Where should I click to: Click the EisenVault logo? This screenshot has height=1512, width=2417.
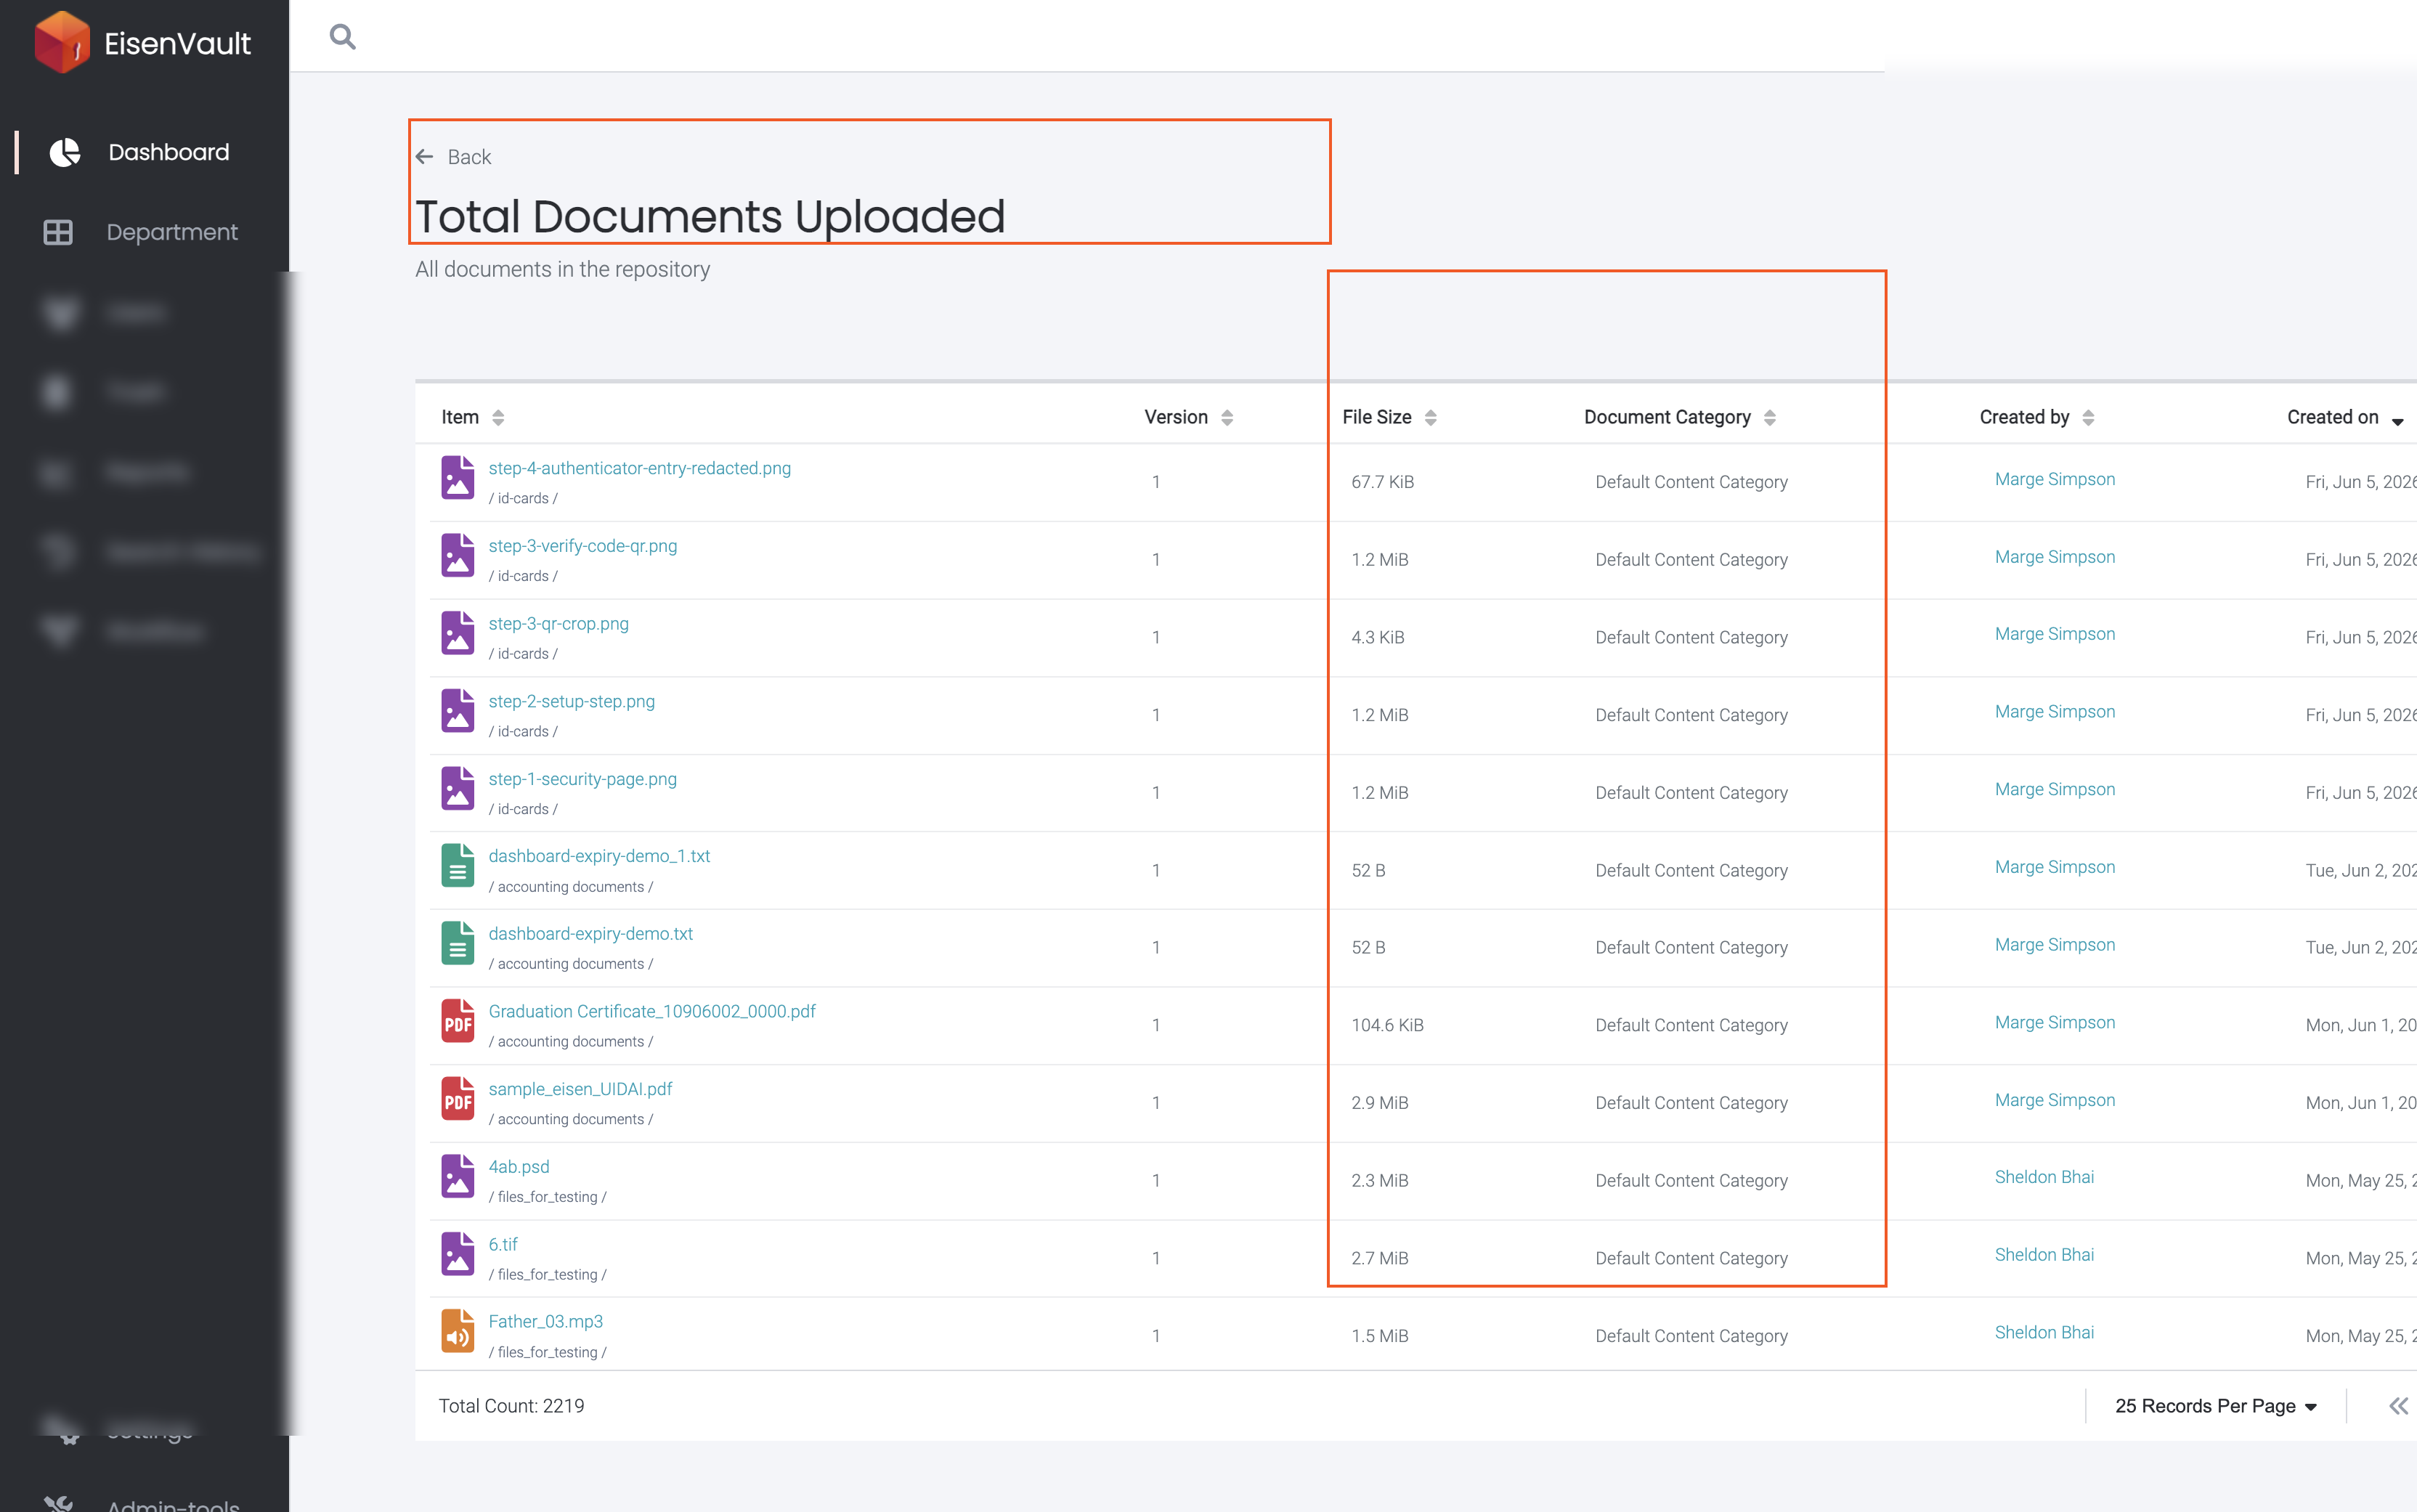click(x=143, y=43)
